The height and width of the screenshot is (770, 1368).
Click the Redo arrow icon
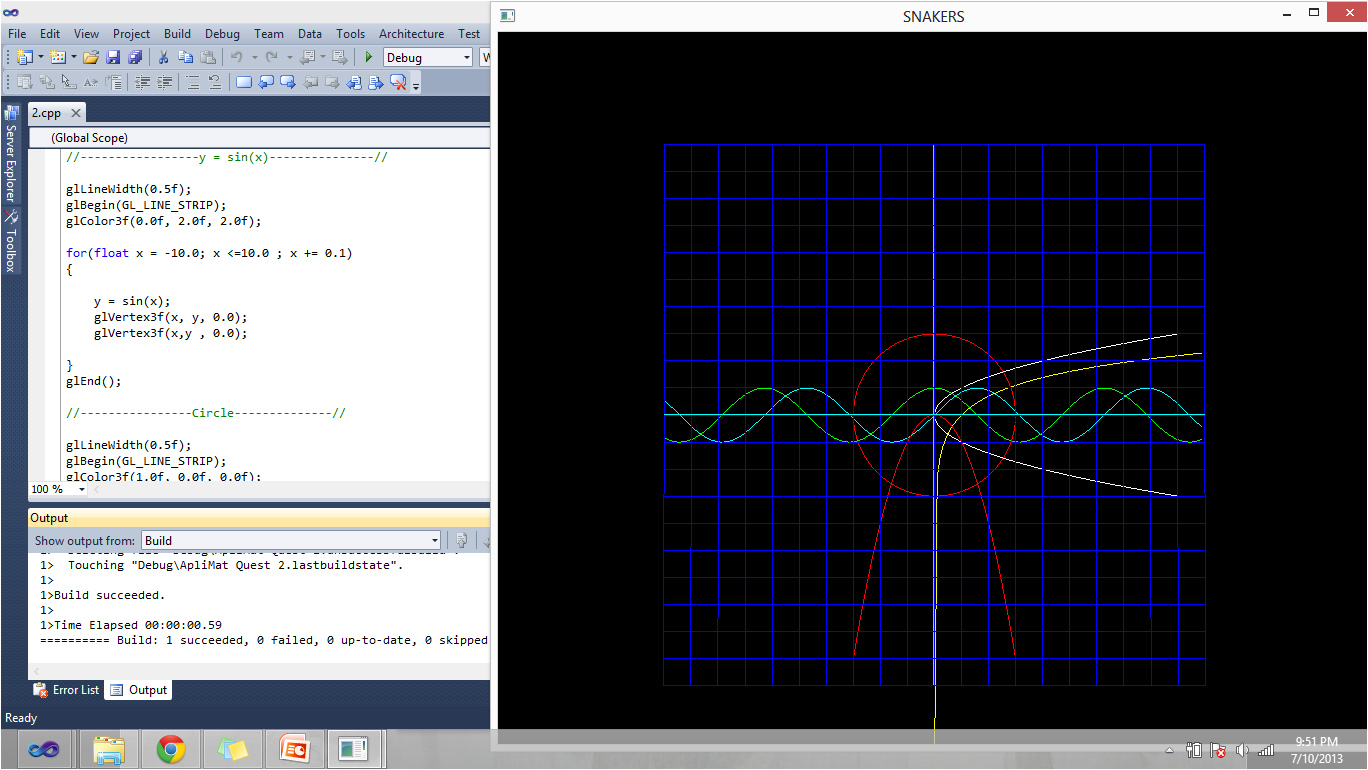pos(271,57)
